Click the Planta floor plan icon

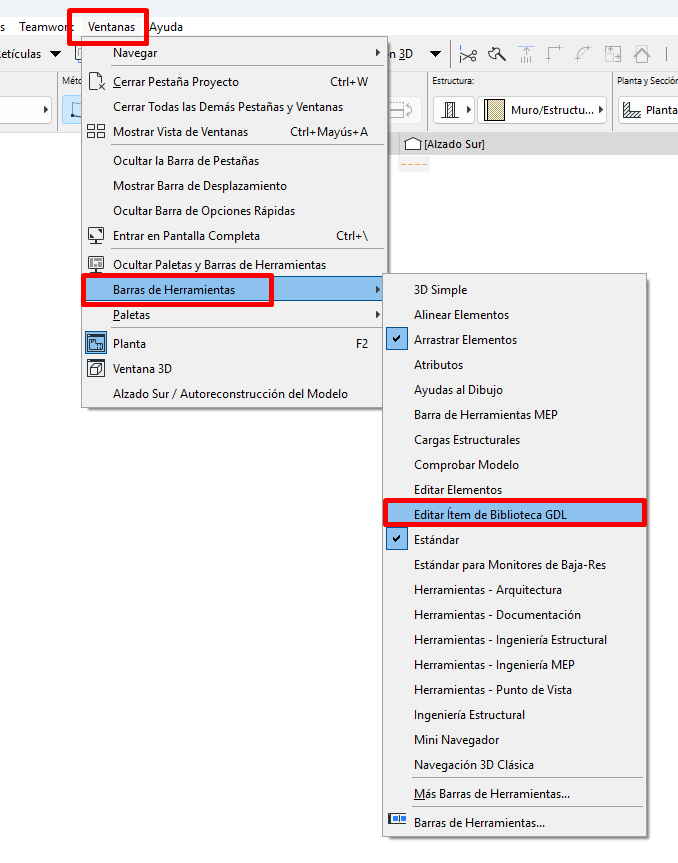tap(96, 343)
